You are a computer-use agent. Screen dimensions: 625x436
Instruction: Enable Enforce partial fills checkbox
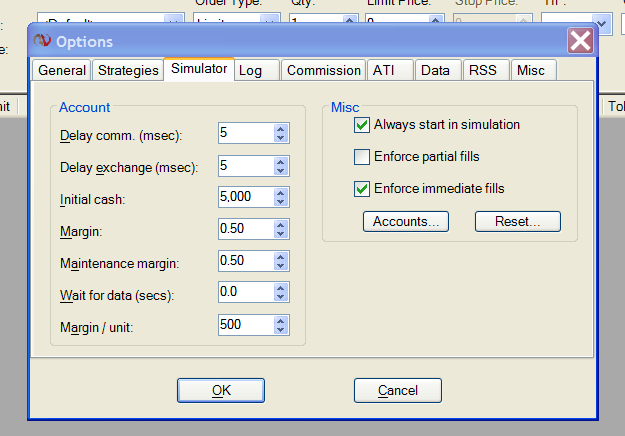coord(362,157)
